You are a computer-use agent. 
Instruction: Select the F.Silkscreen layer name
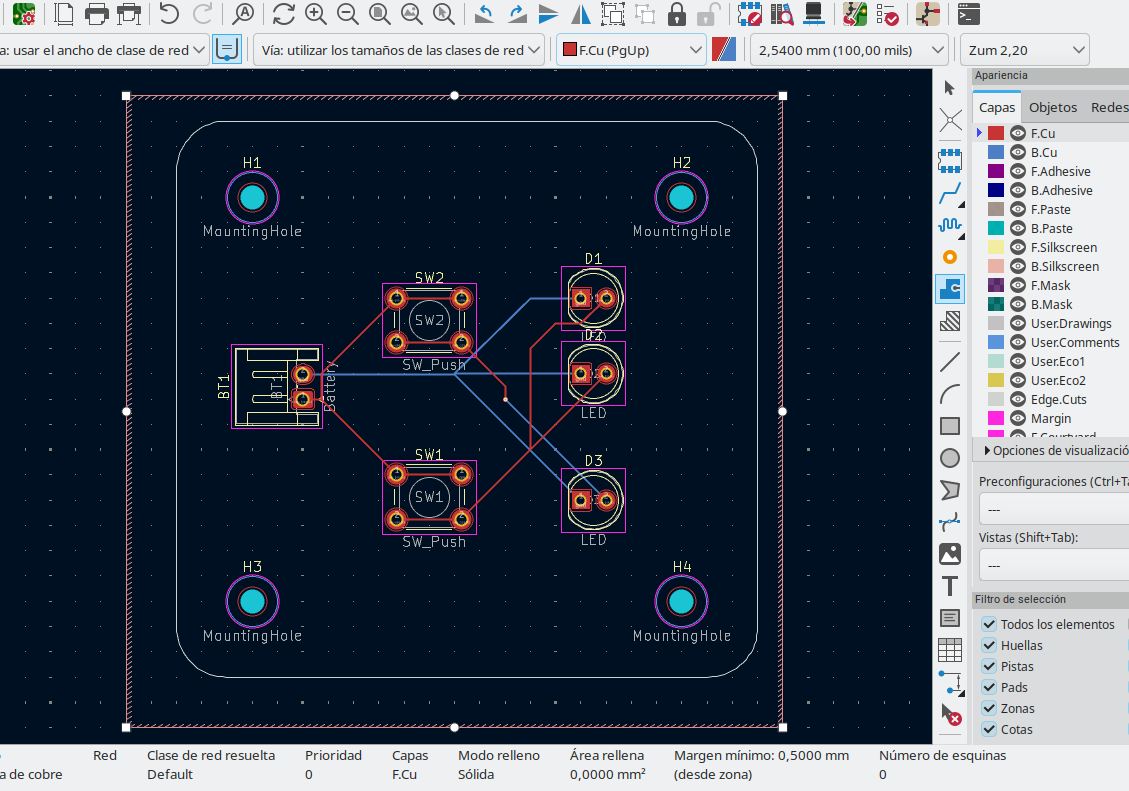pyautogui.click(x=1063, y=248)
